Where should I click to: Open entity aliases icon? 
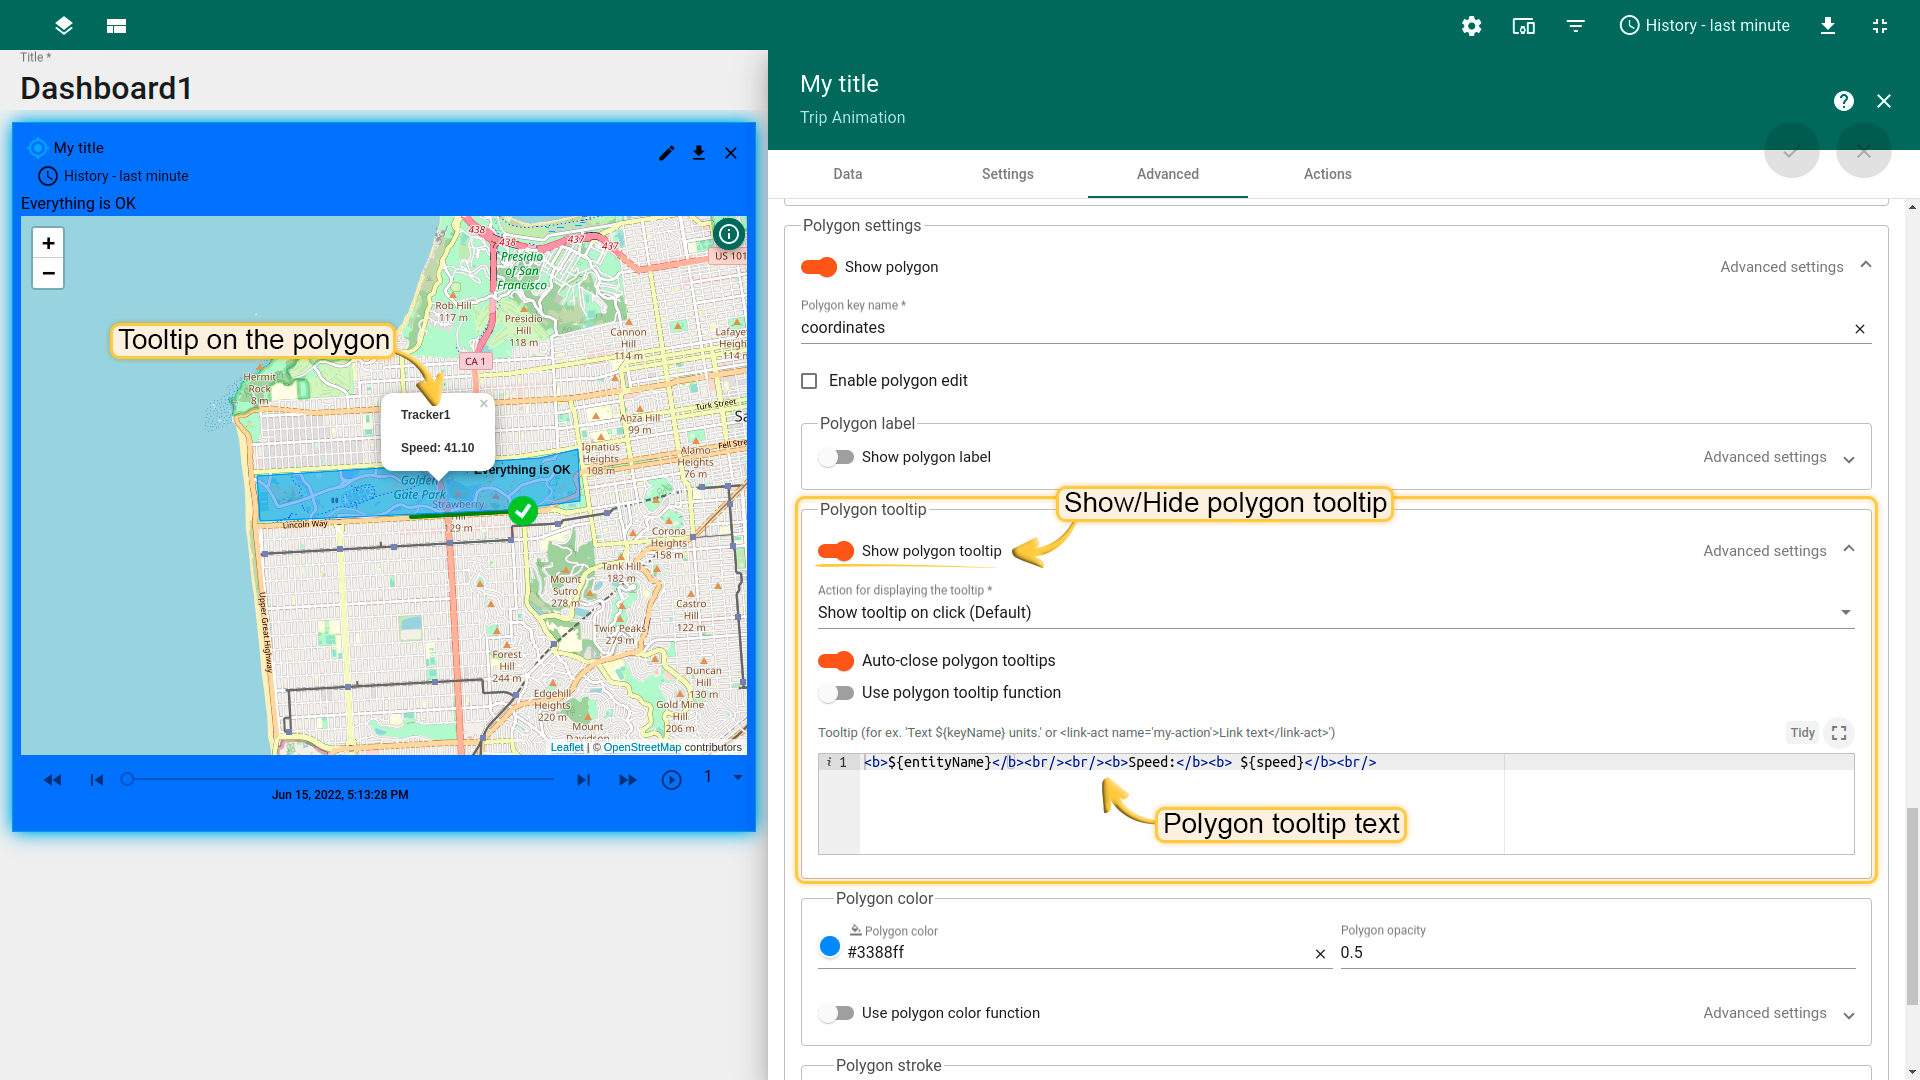click(1523, 26)
